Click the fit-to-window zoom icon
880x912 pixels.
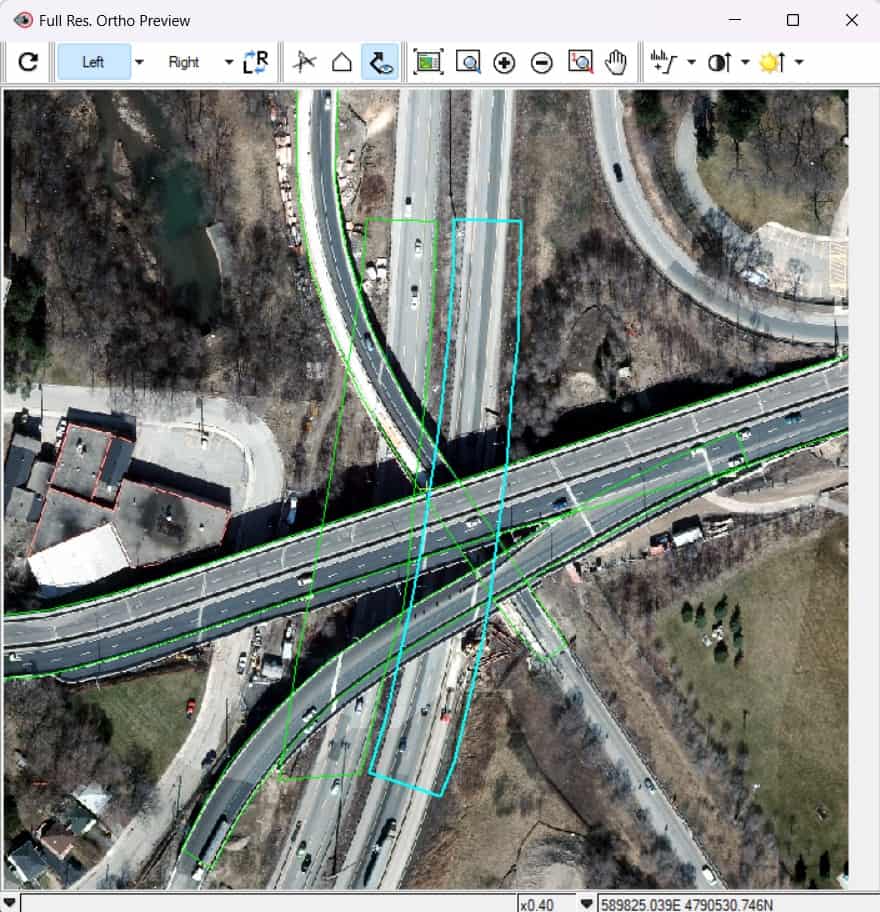pyautogui.click(x=428, y=62)
